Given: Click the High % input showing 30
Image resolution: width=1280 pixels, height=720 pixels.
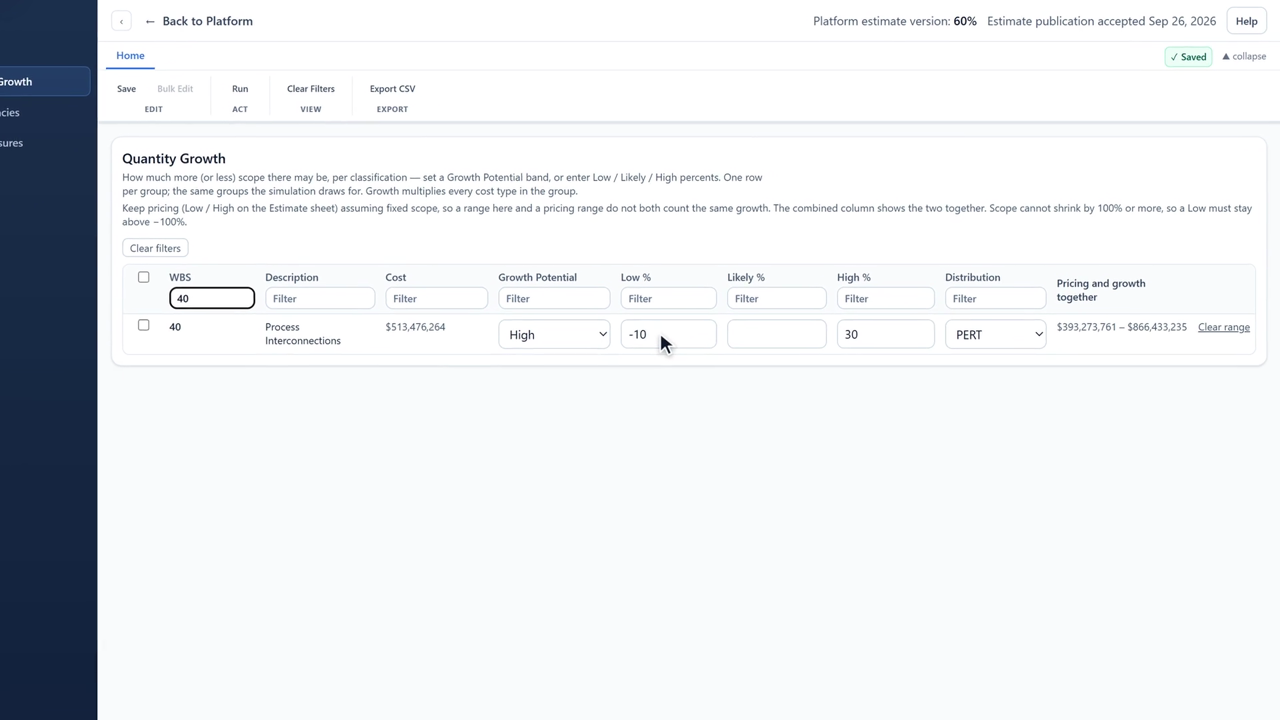Looking at the screenshot, I should click(885, 334).
